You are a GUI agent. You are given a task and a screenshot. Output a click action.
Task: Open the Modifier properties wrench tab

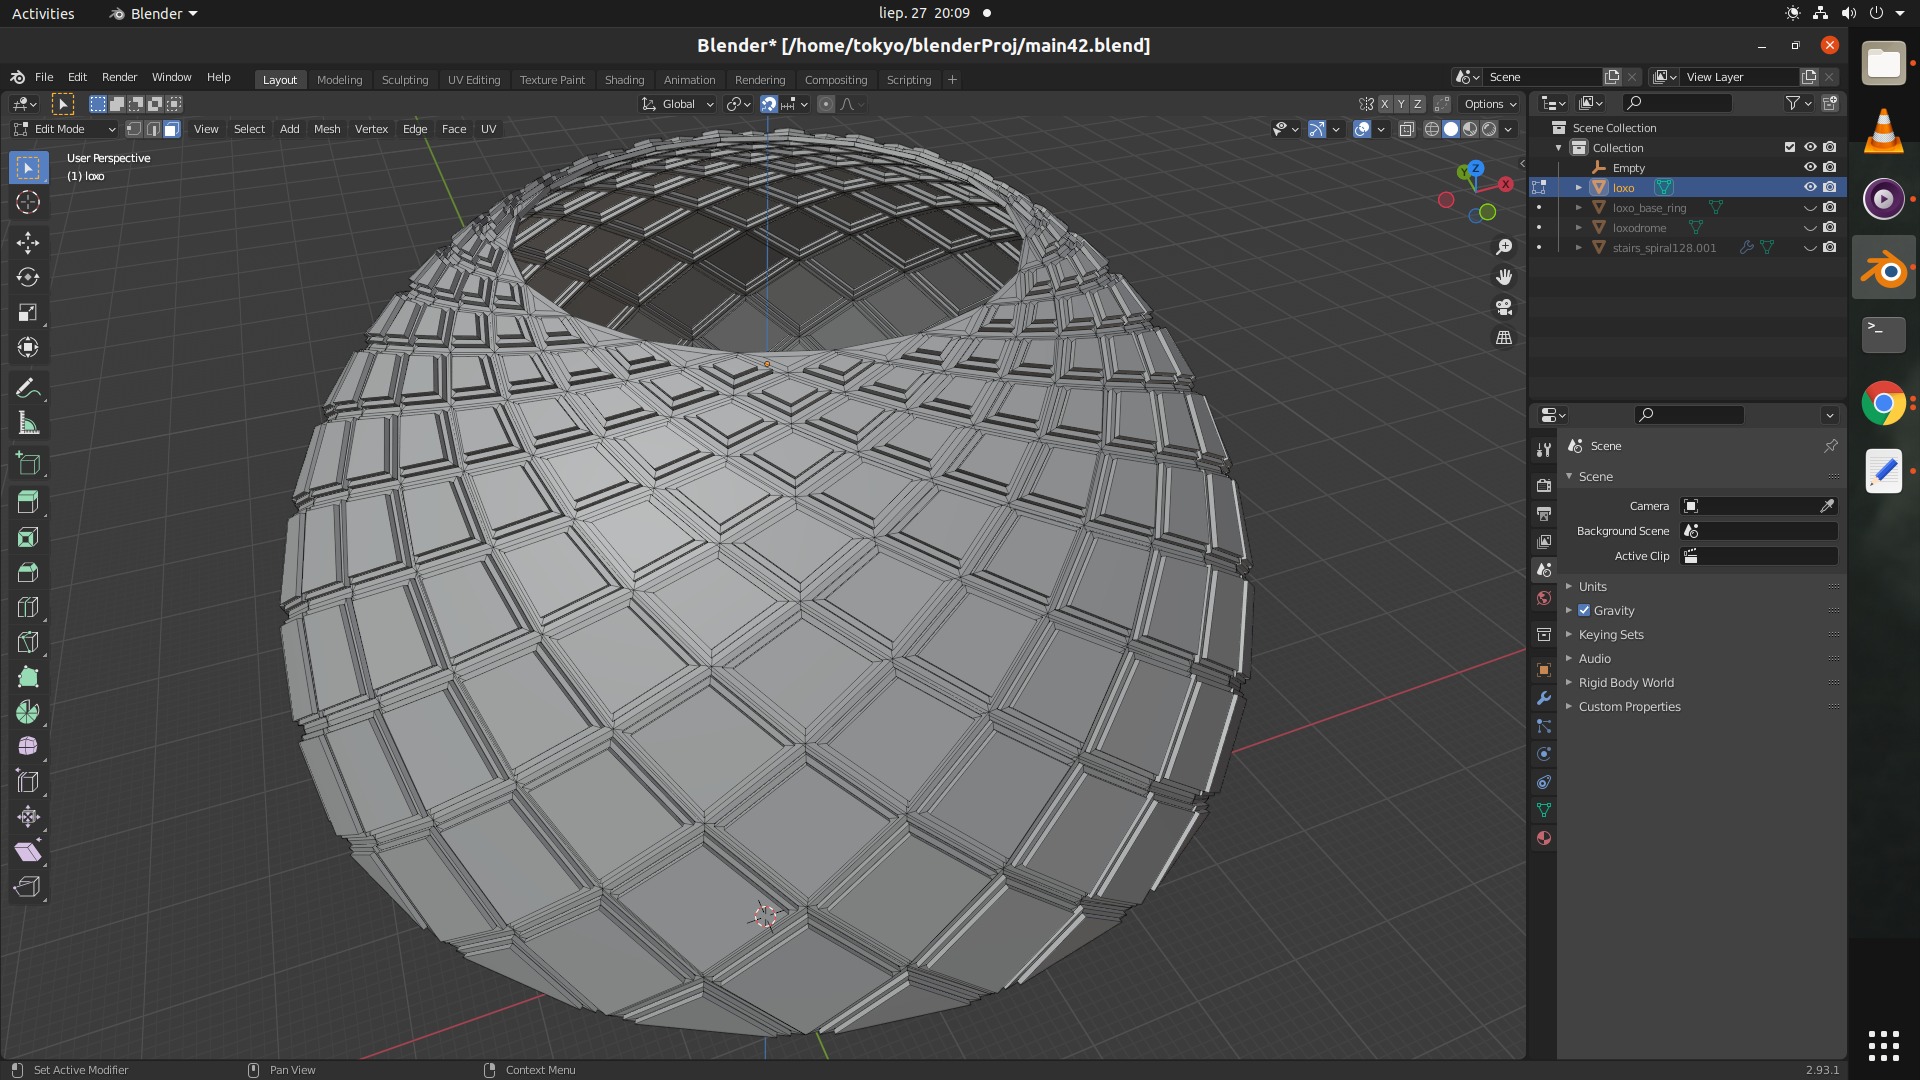click(x=1544, y=698)
